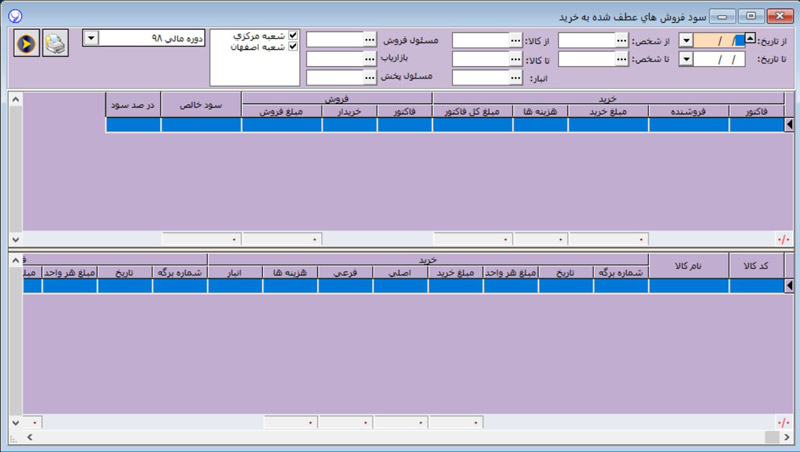Open the dropdown beside the تا تاریخ field
The width and height of the screenshot is (800, 452).
(x=686, y=59)
